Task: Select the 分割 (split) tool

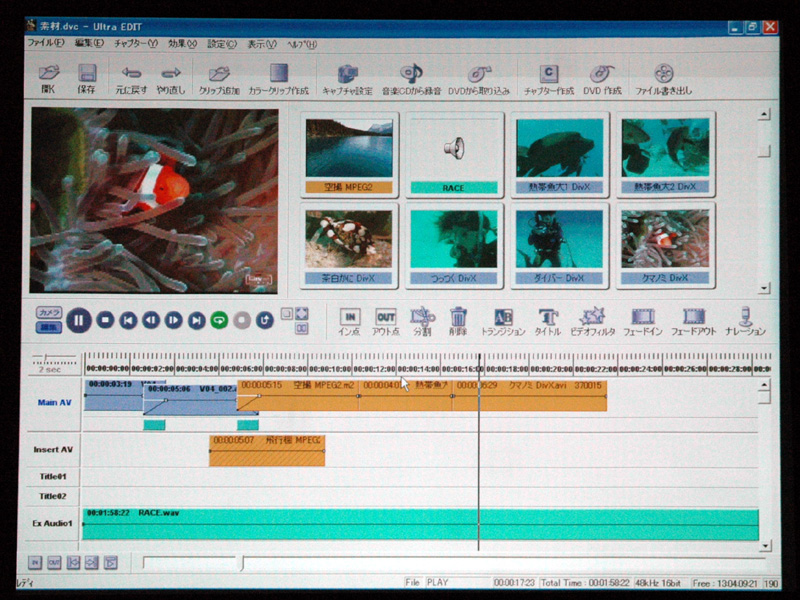Action: [x=422, y=318]
